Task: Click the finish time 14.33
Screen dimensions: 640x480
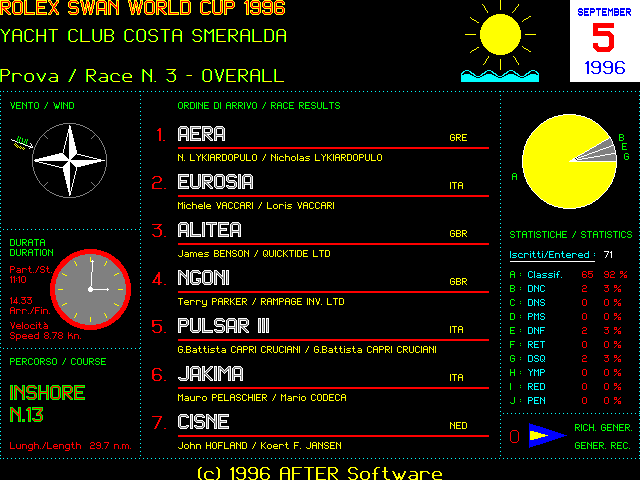Action: click(x=21, y=301)
